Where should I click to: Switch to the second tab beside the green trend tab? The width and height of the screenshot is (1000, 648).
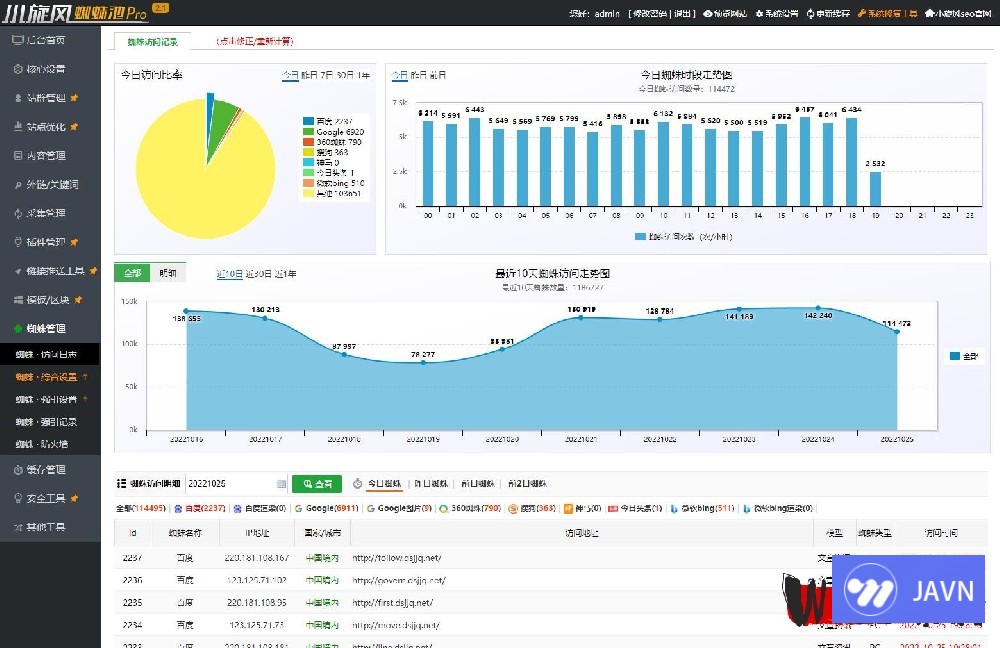[167, 273]
